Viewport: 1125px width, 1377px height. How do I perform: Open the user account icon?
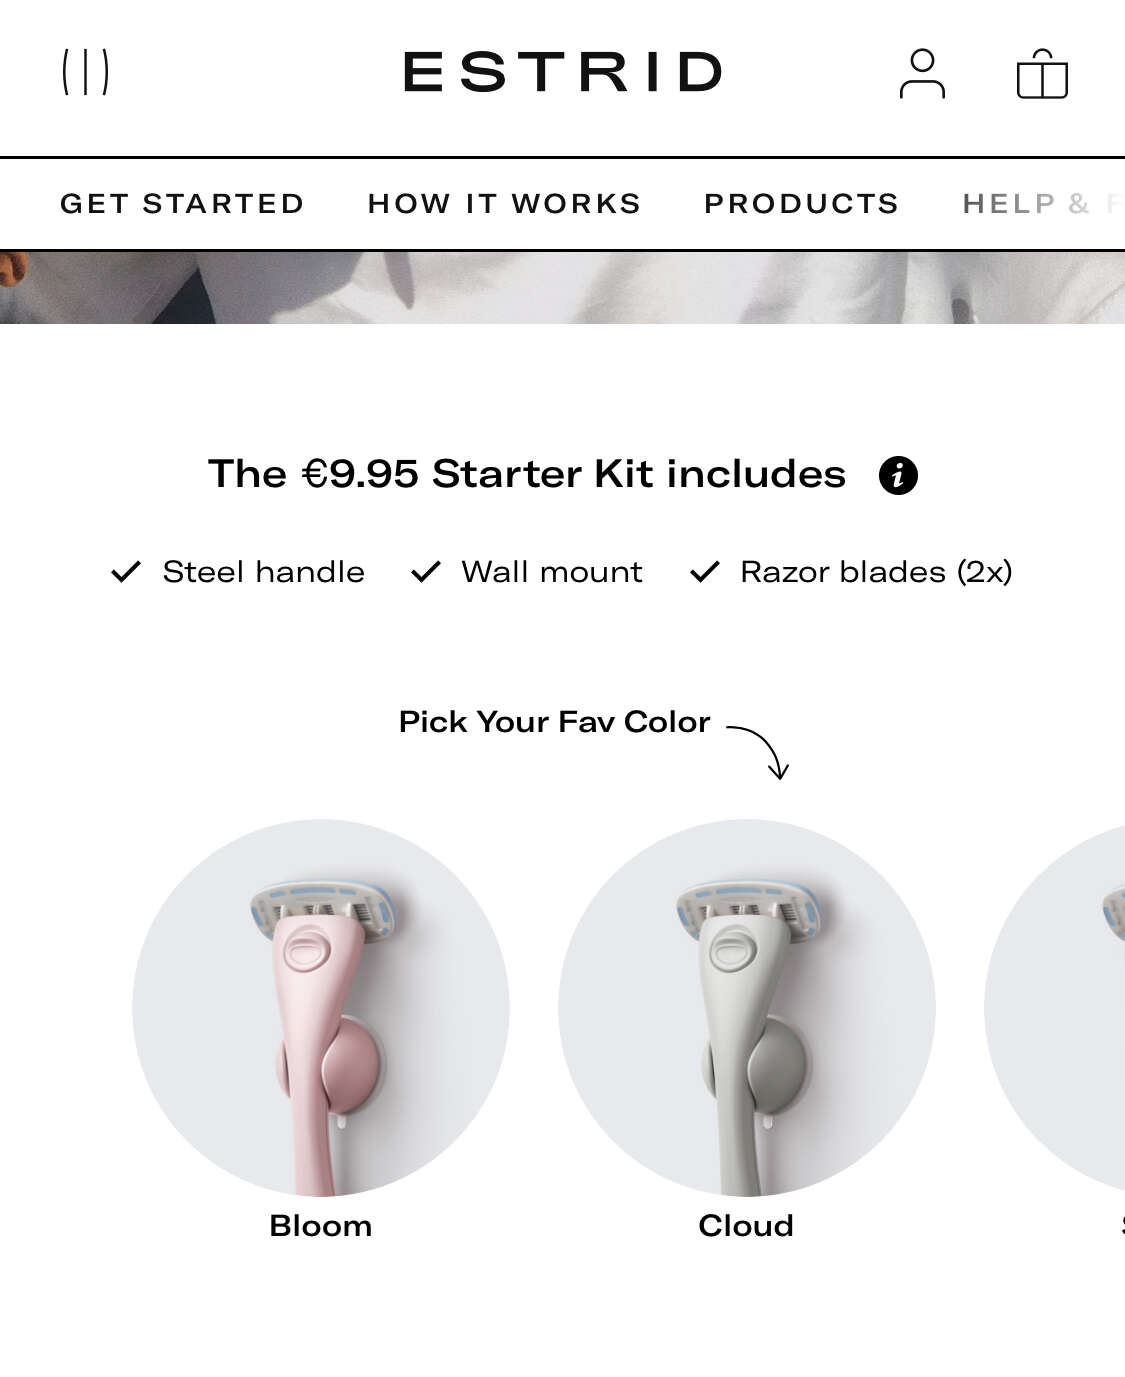click(922, 74)
